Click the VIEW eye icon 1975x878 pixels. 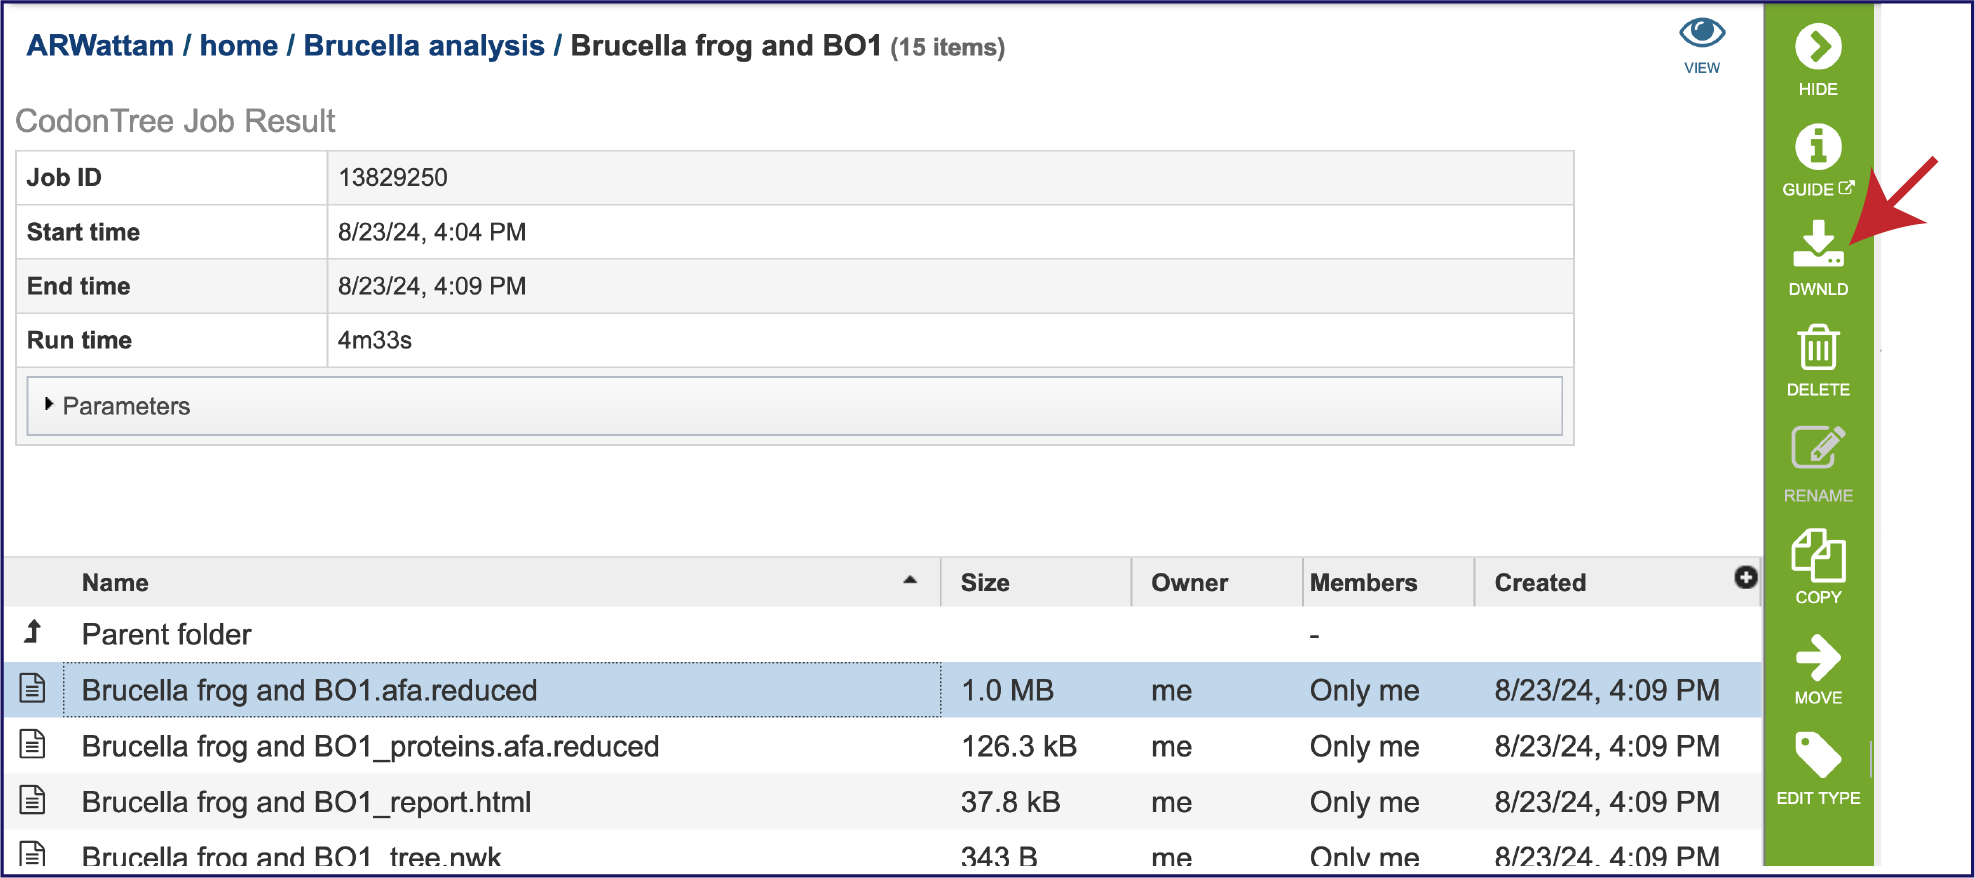tap(1701, 35)
